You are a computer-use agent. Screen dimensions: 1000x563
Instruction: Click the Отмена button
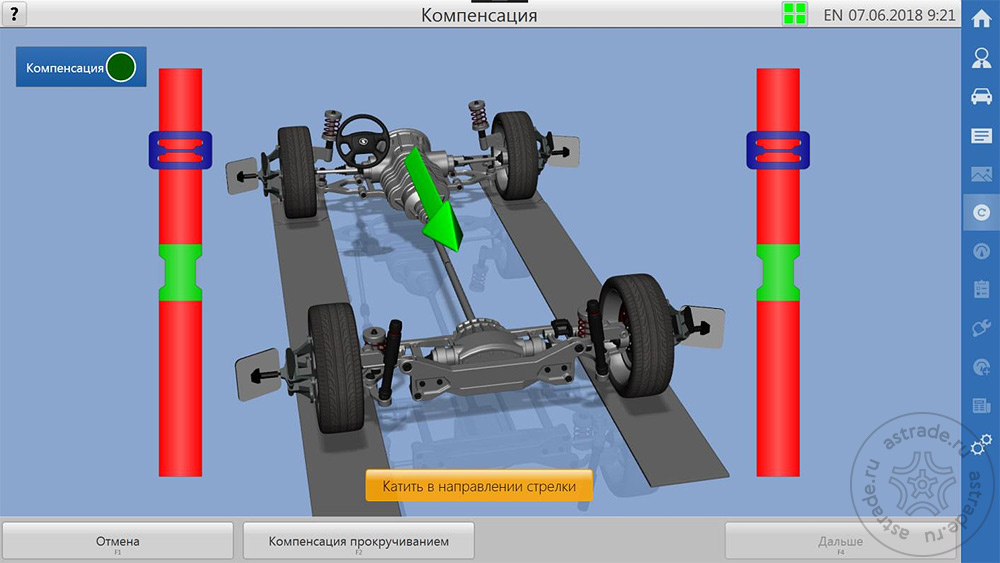pos(117,541)
